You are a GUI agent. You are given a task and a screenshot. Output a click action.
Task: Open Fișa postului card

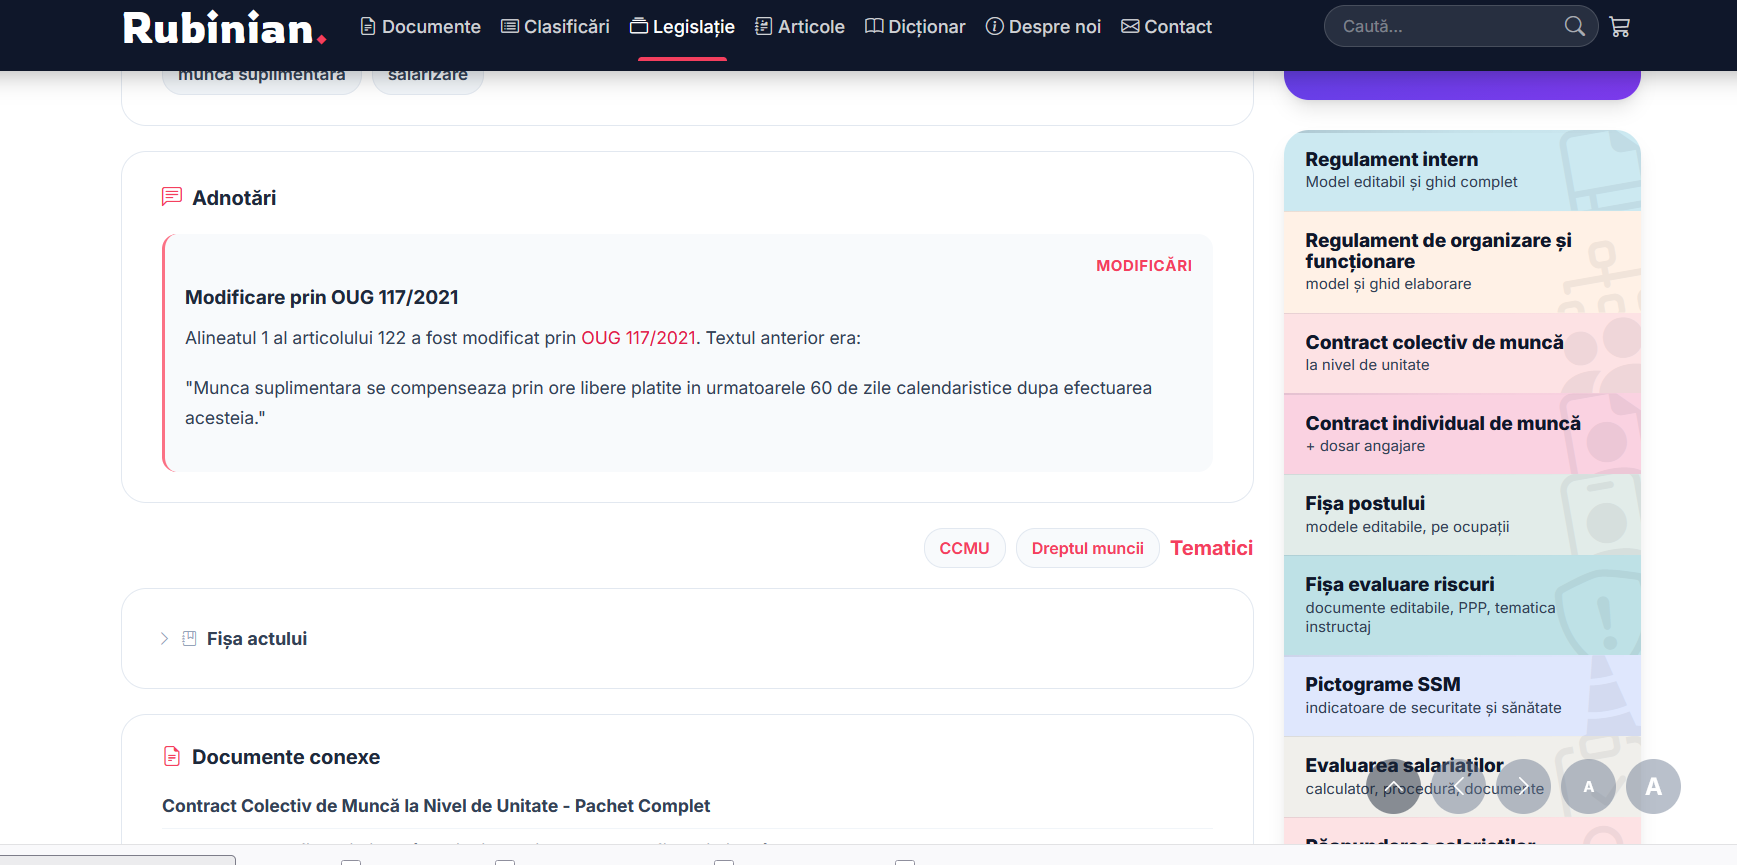1462,514
